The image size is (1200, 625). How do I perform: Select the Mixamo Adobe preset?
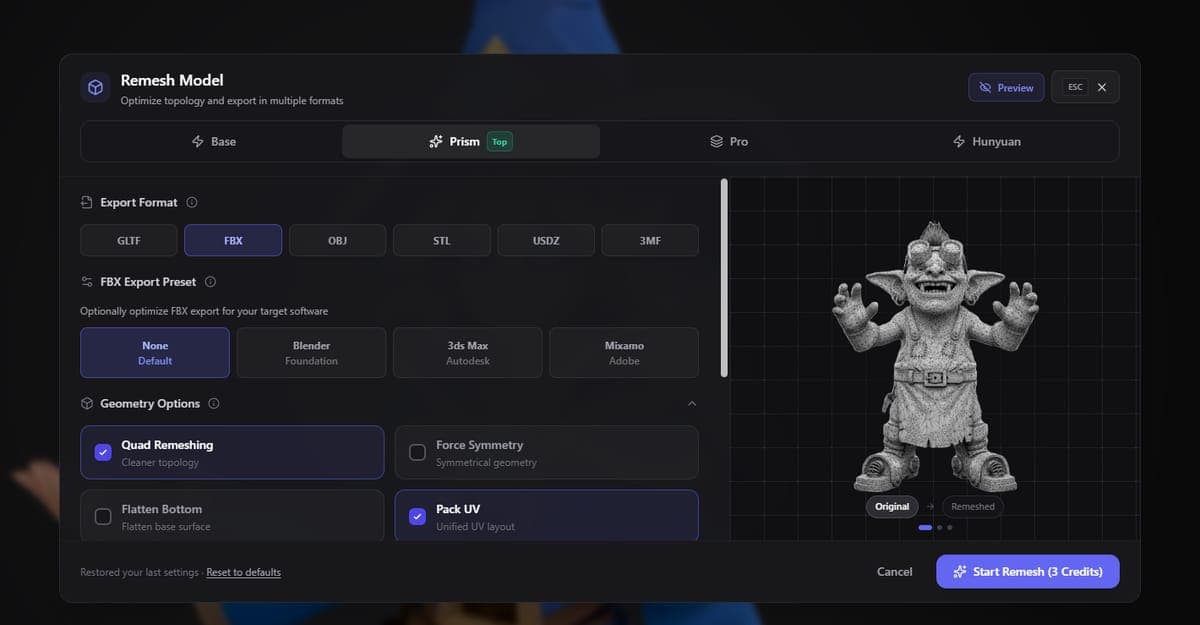(x=624, y=353)
